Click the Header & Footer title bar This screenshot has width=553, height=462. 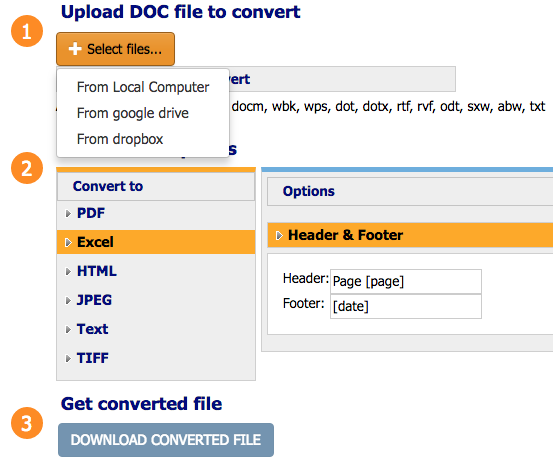(410, 235)
